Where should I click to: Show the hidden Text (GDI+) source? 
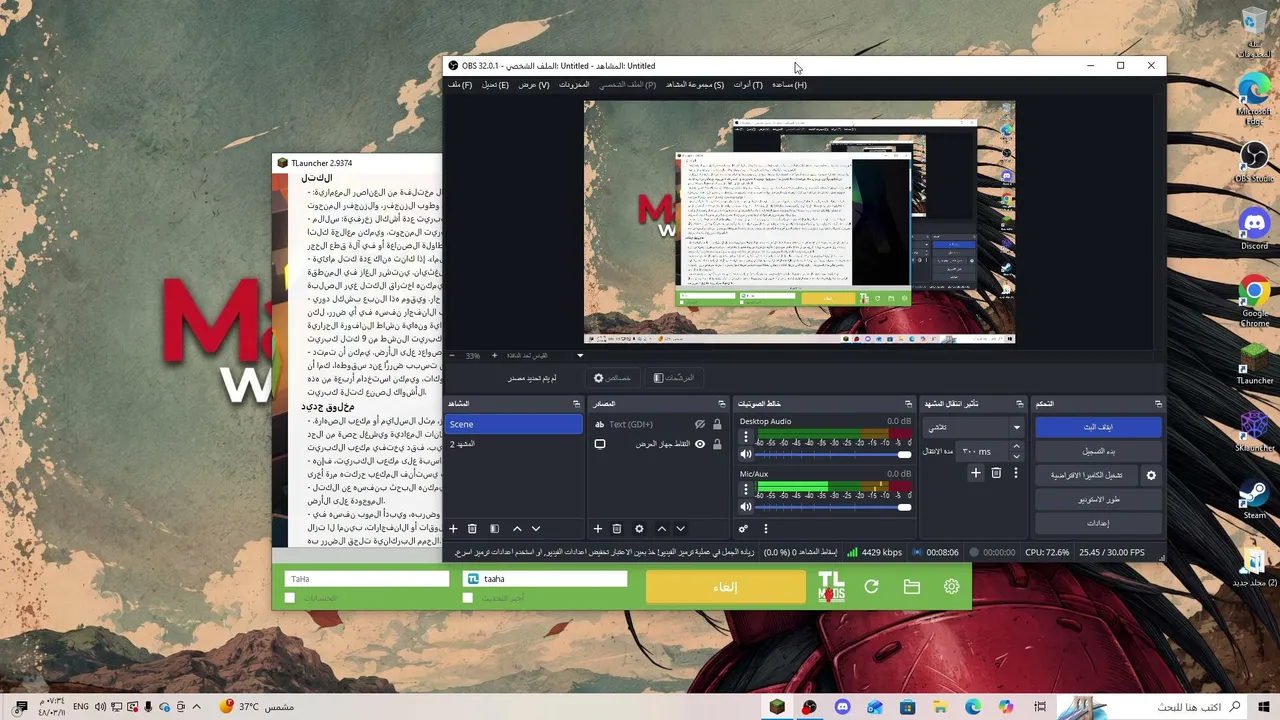coord(700,424)
